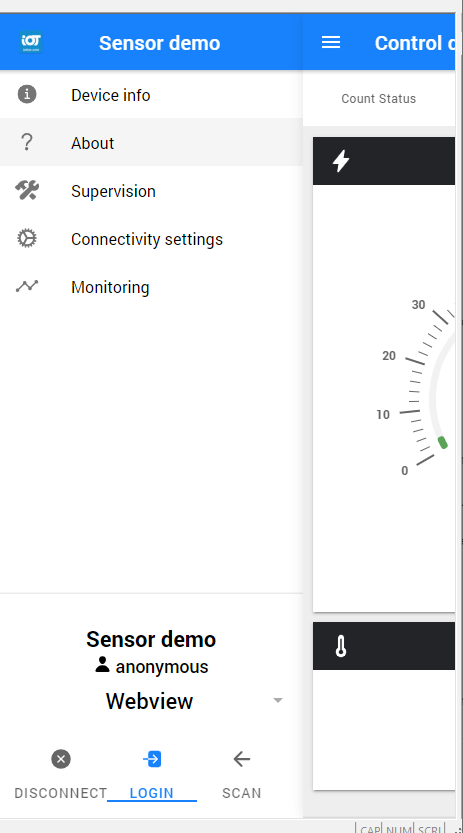Open the hamburger menu icon
The width and height of the screenshot is (463, 833).
[331, 42]
